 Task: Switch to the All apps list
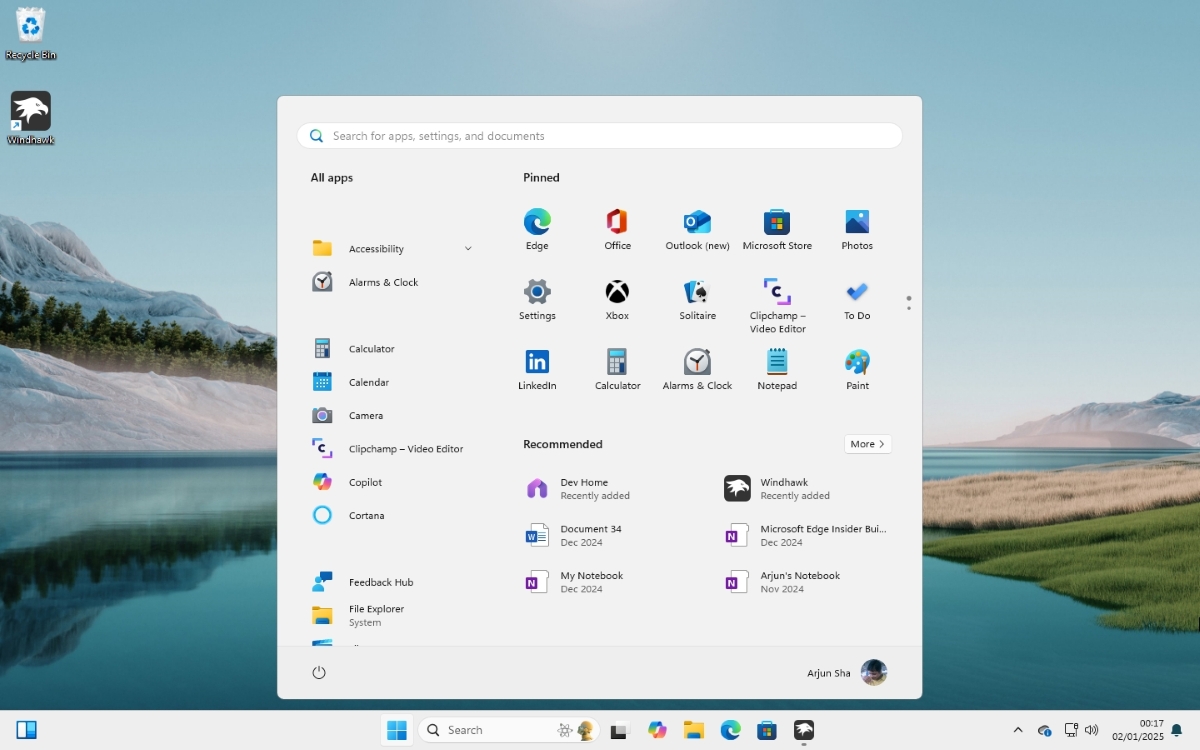click(x=331, y=177)
